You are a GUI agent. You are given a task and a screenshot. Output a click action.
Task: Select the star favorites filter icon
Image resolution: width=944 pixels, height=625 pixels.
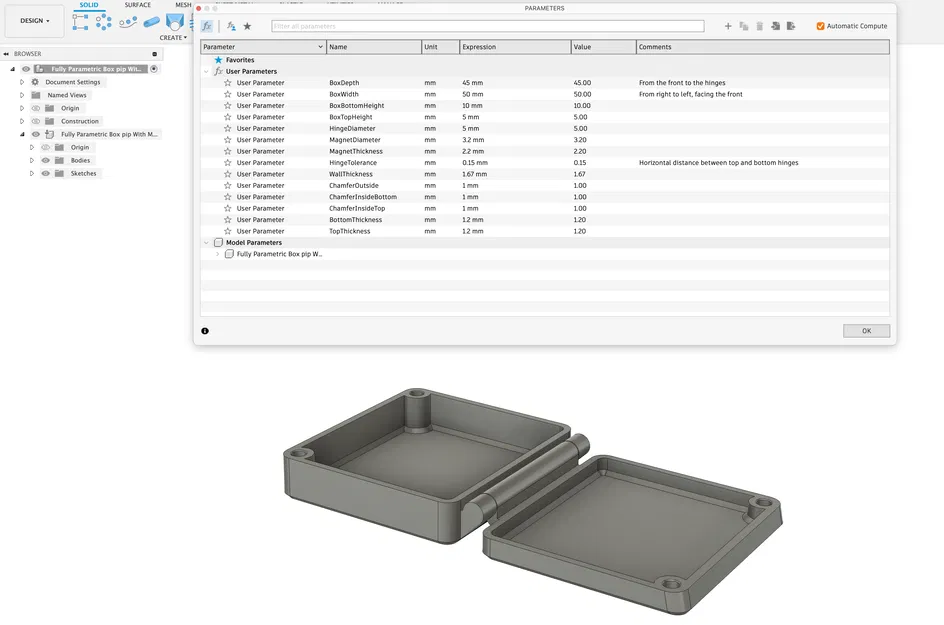click(x=247, y=26)
